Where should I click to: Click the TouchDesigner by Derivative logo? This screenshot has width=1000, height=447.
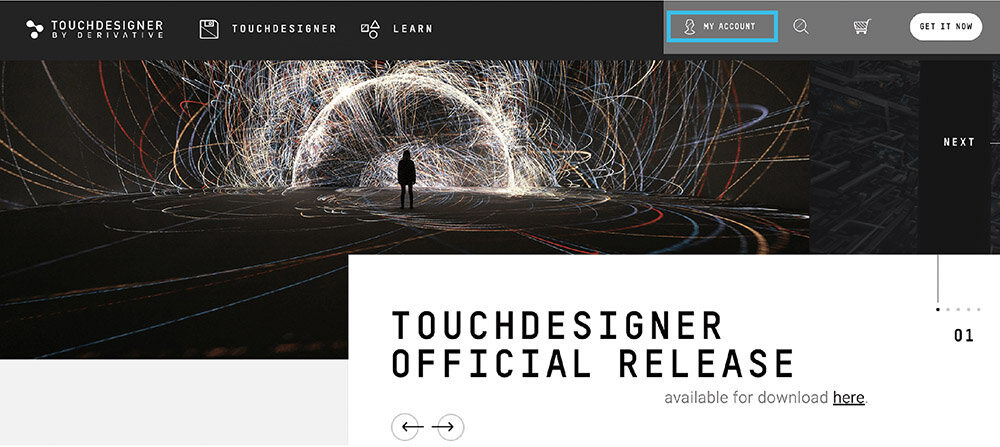[x=94, y=29]
